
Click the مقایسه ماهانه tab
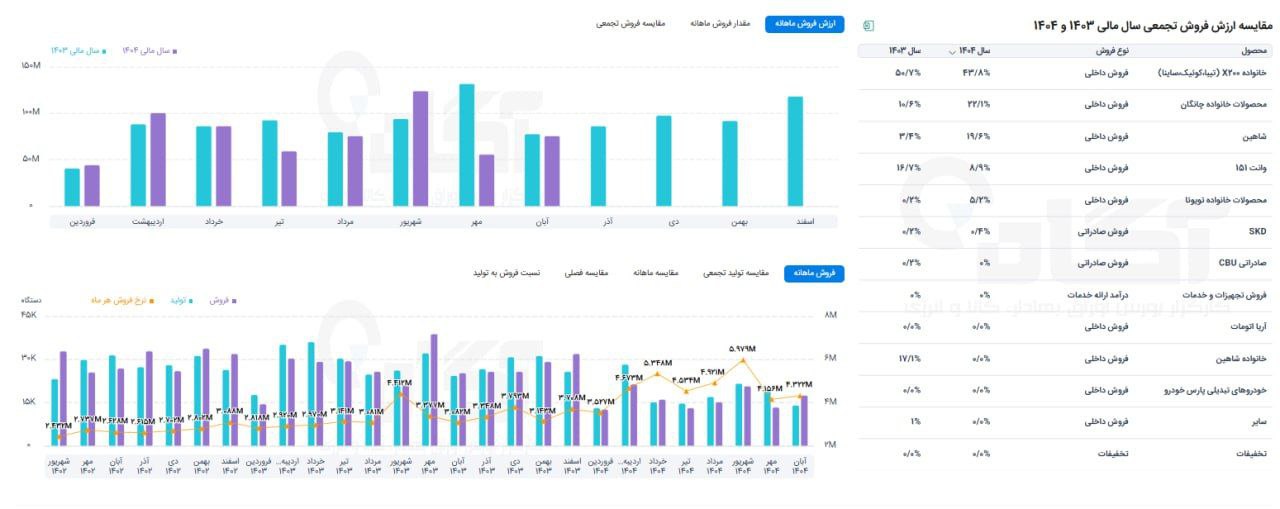coord(659,273)
